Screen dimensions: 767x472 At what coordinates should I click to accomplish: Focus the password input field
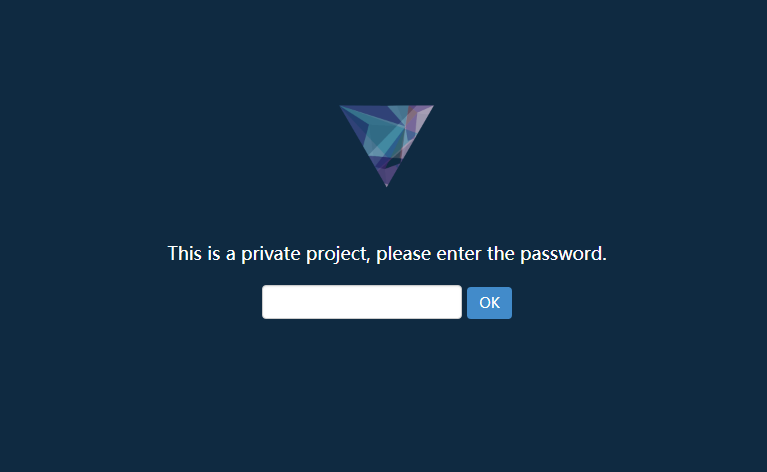361,302
